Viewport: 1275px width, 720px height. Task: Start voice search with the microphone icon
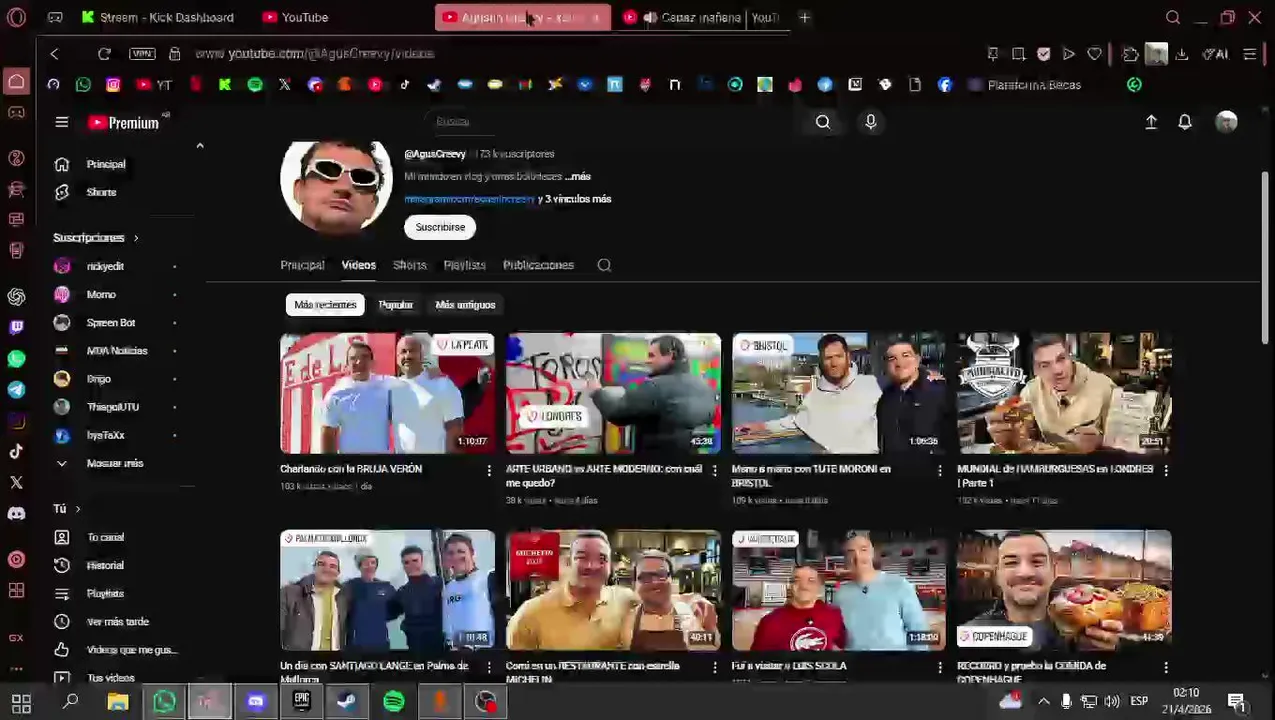tap(870, 122)
